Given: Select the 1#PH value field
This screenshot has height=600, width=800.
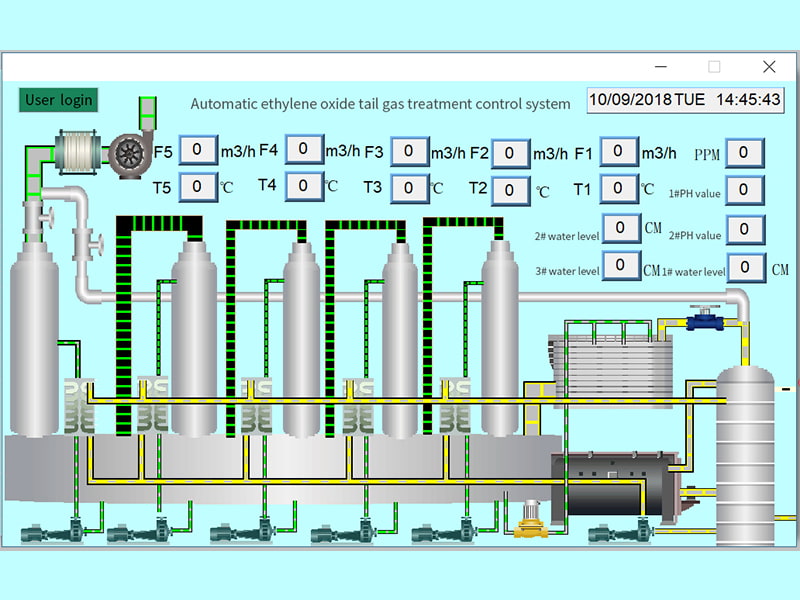Looking at the screenshot, I should (x=744, y=189).
